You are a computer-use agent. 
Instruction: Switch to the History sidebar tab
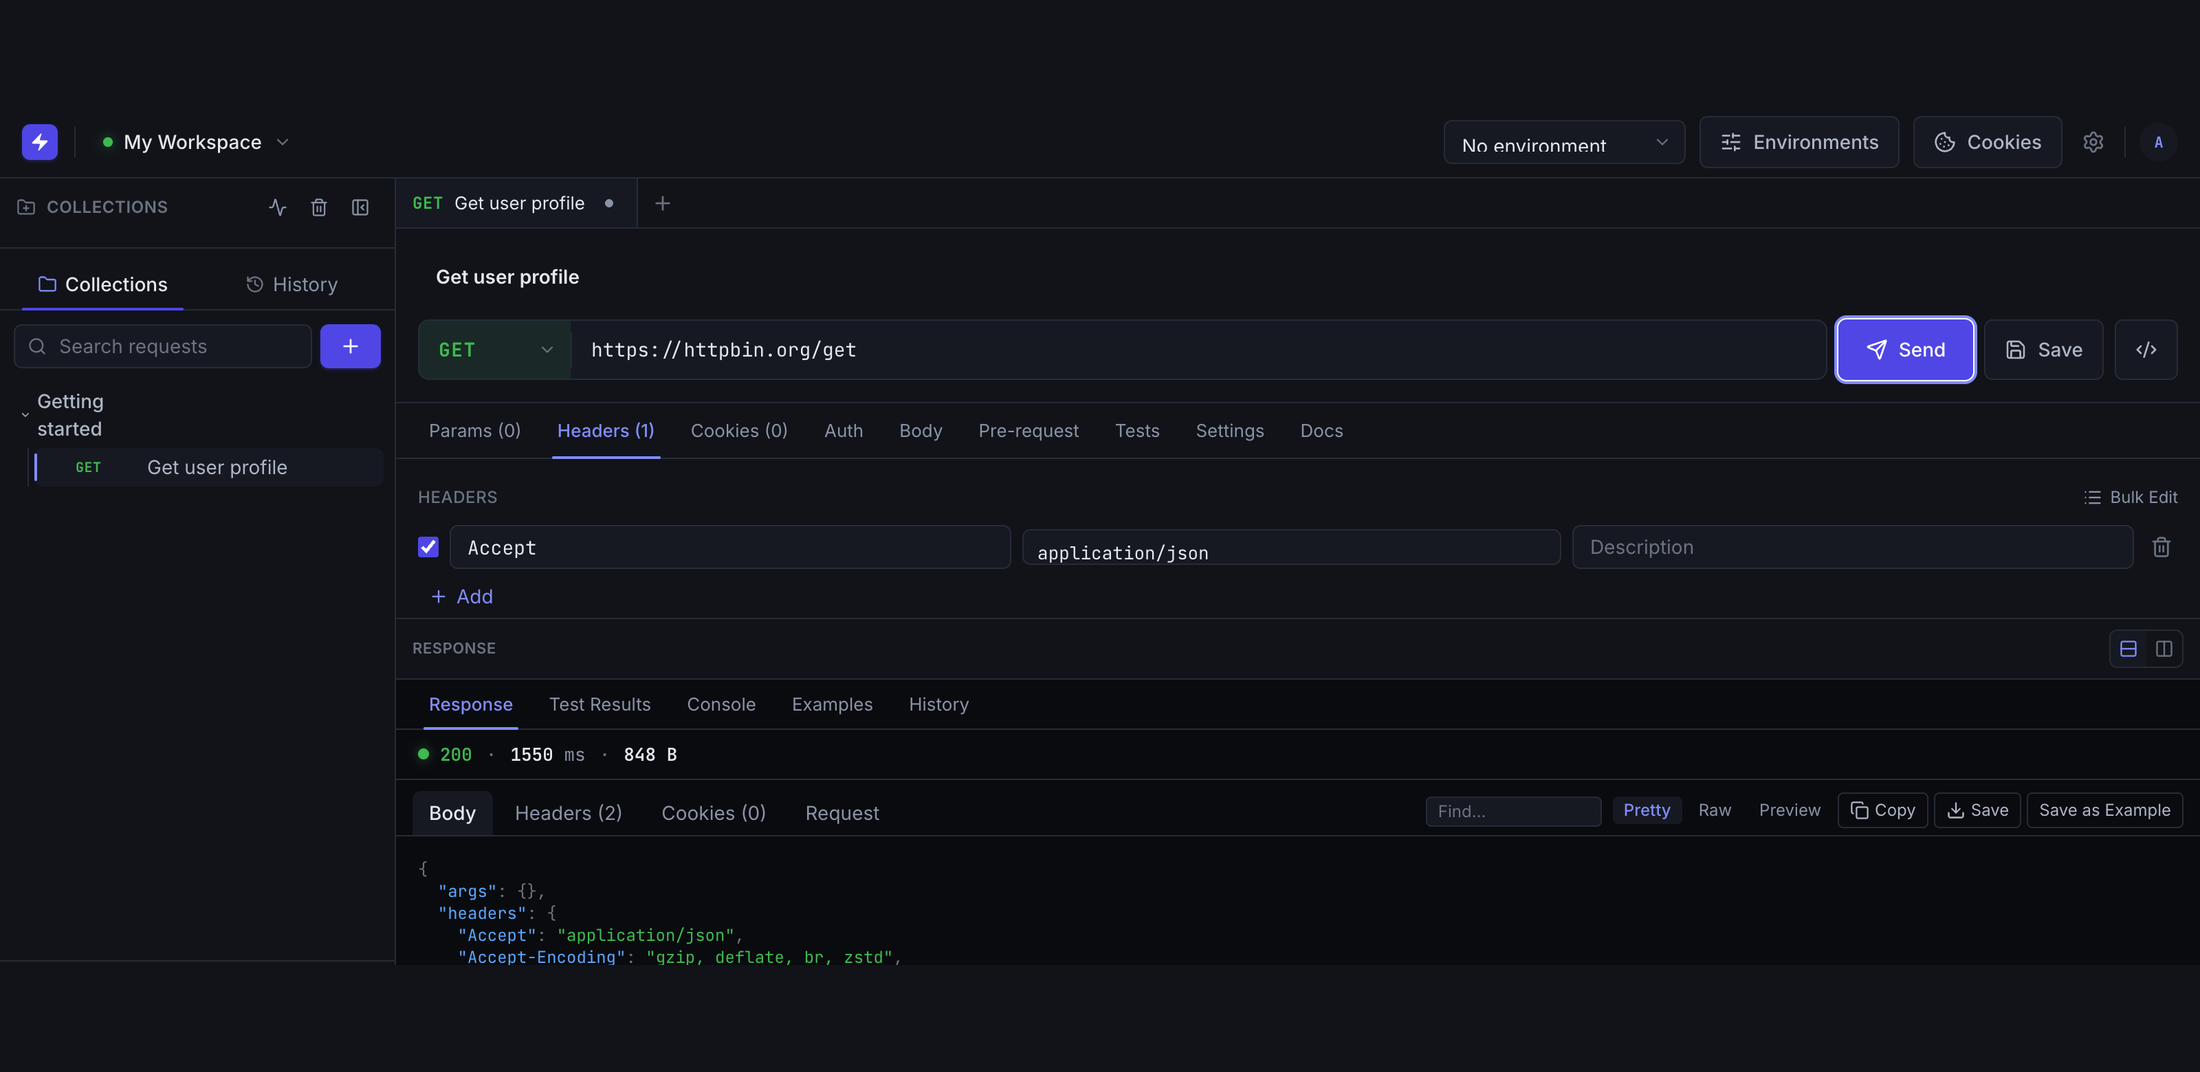(x=291, y=284)
